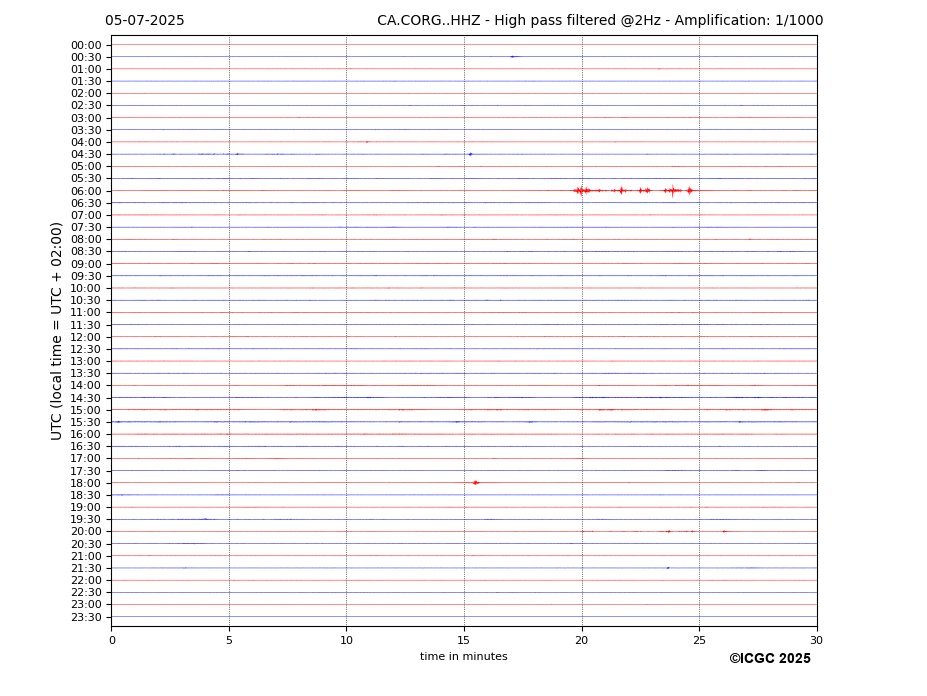Click the ©ICGC 2025 copyright text
927x696 pixels.
click(x=770, y=659)
